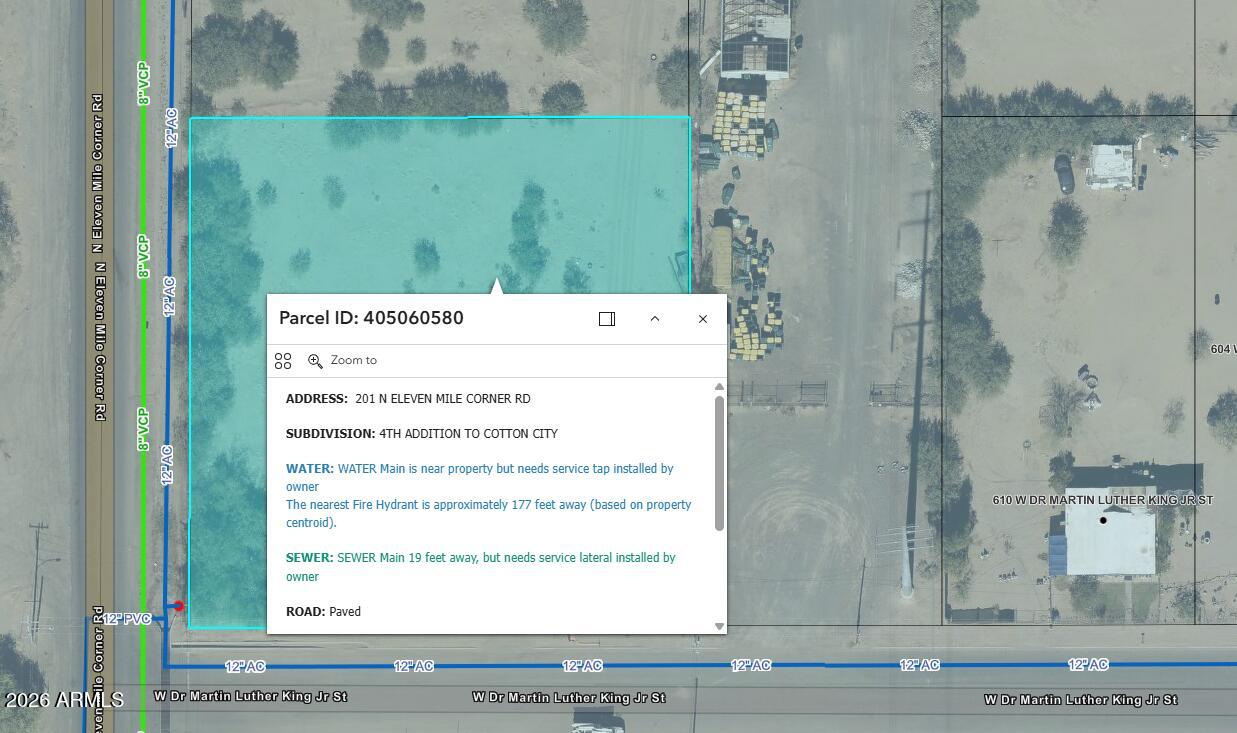
Task: Click the dock popup window icon
Action: [606, 318]
